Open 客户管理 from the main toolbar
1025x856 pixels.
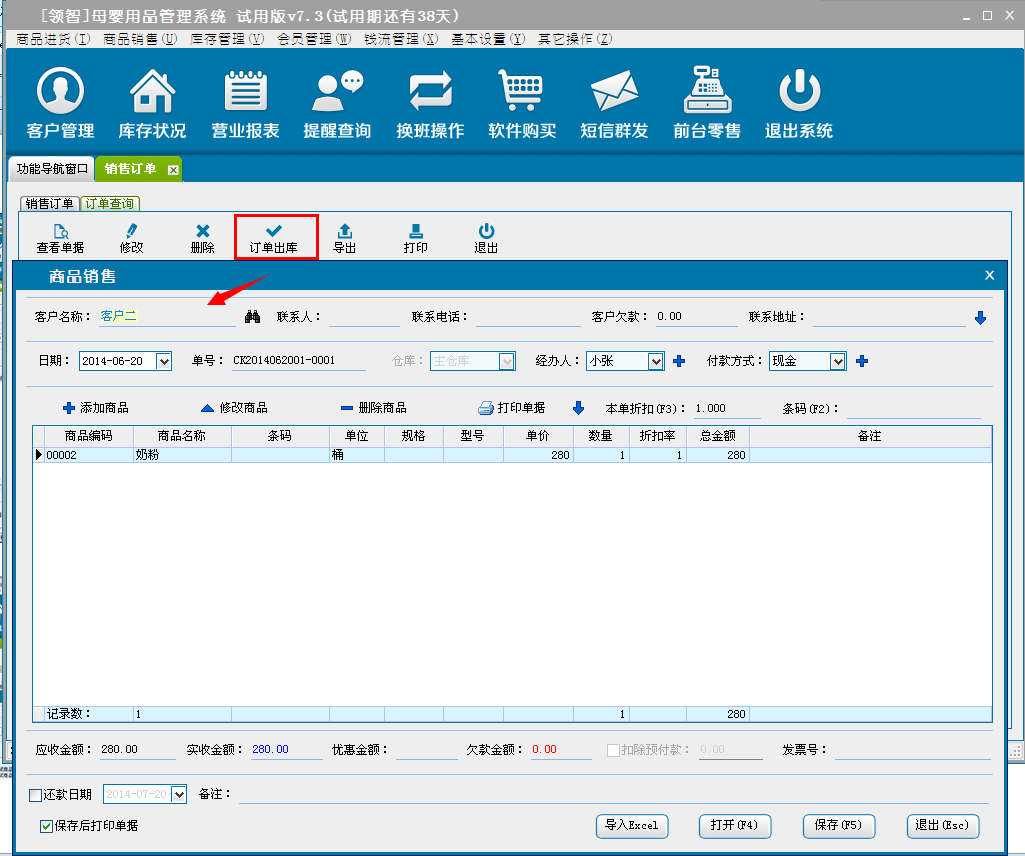coord(60,104)
